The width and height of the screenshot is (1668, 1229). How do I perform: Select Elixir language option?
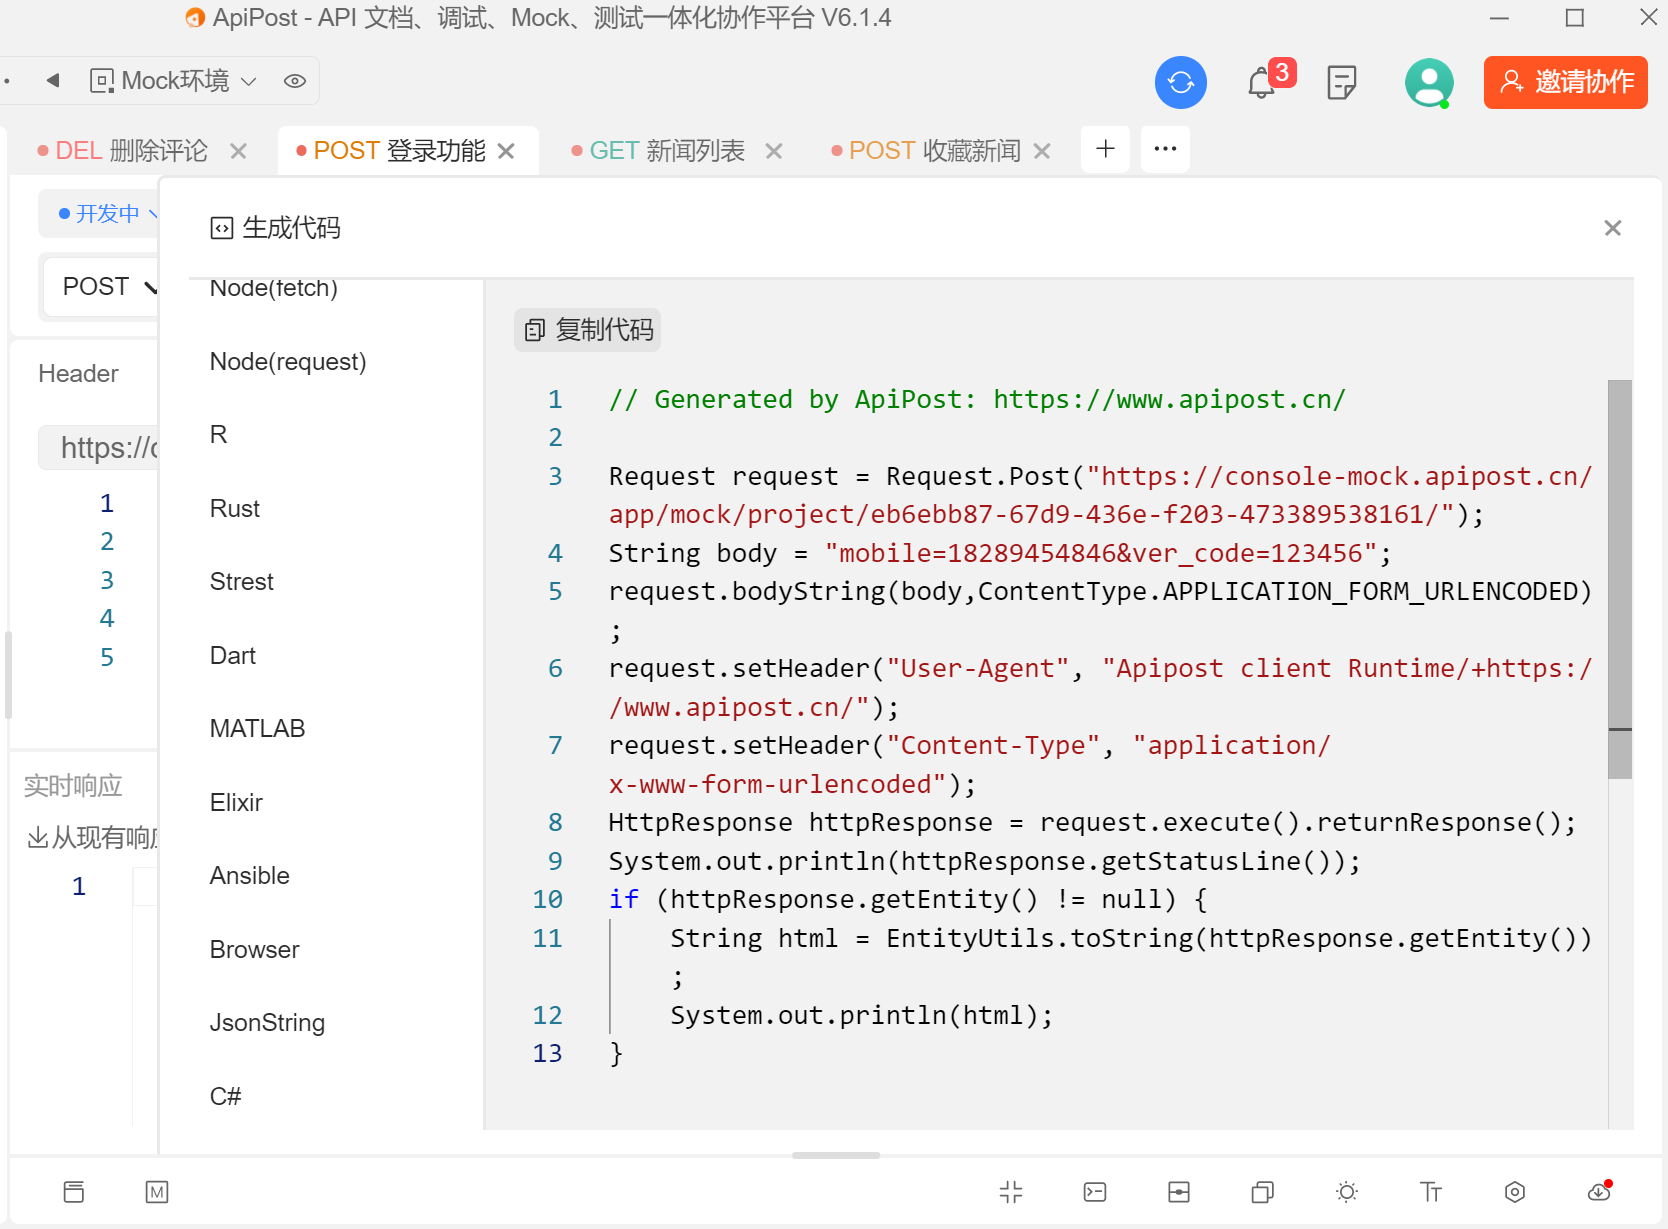pyautogui.click(x=236, y=803)
